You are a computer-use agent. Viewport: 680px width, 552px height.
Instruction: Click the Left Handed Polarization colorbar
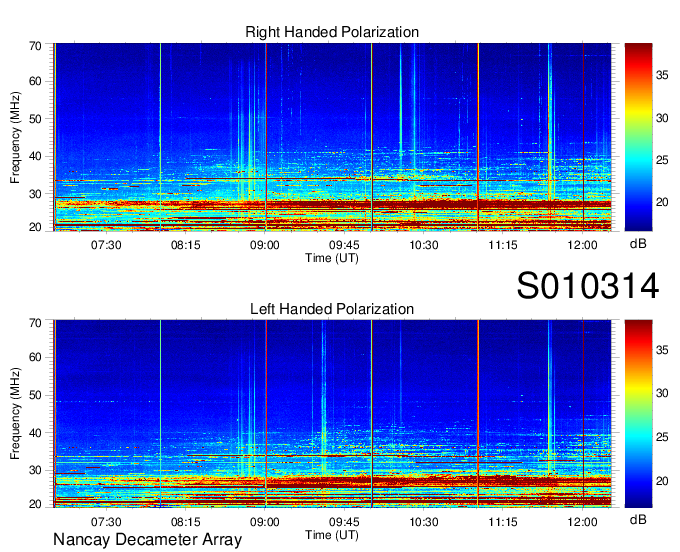pos(638,414)
